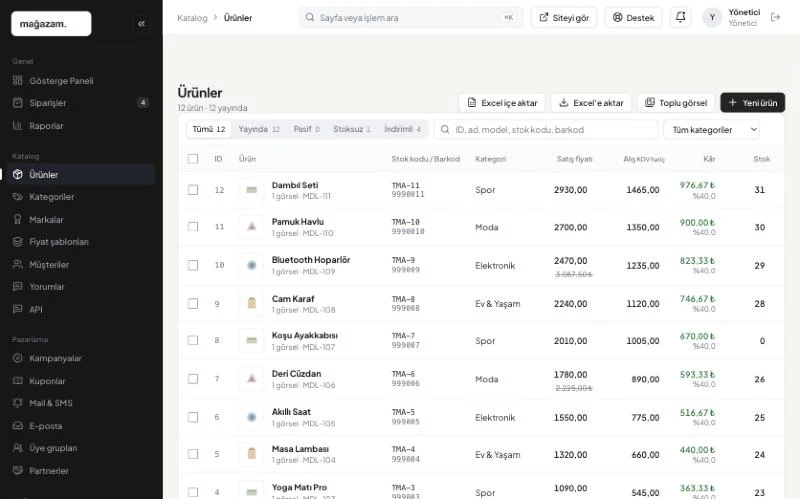The image size is (800, 499).
Task: Click the Siparişler badge showing 4
Action: tap(143, 103)
